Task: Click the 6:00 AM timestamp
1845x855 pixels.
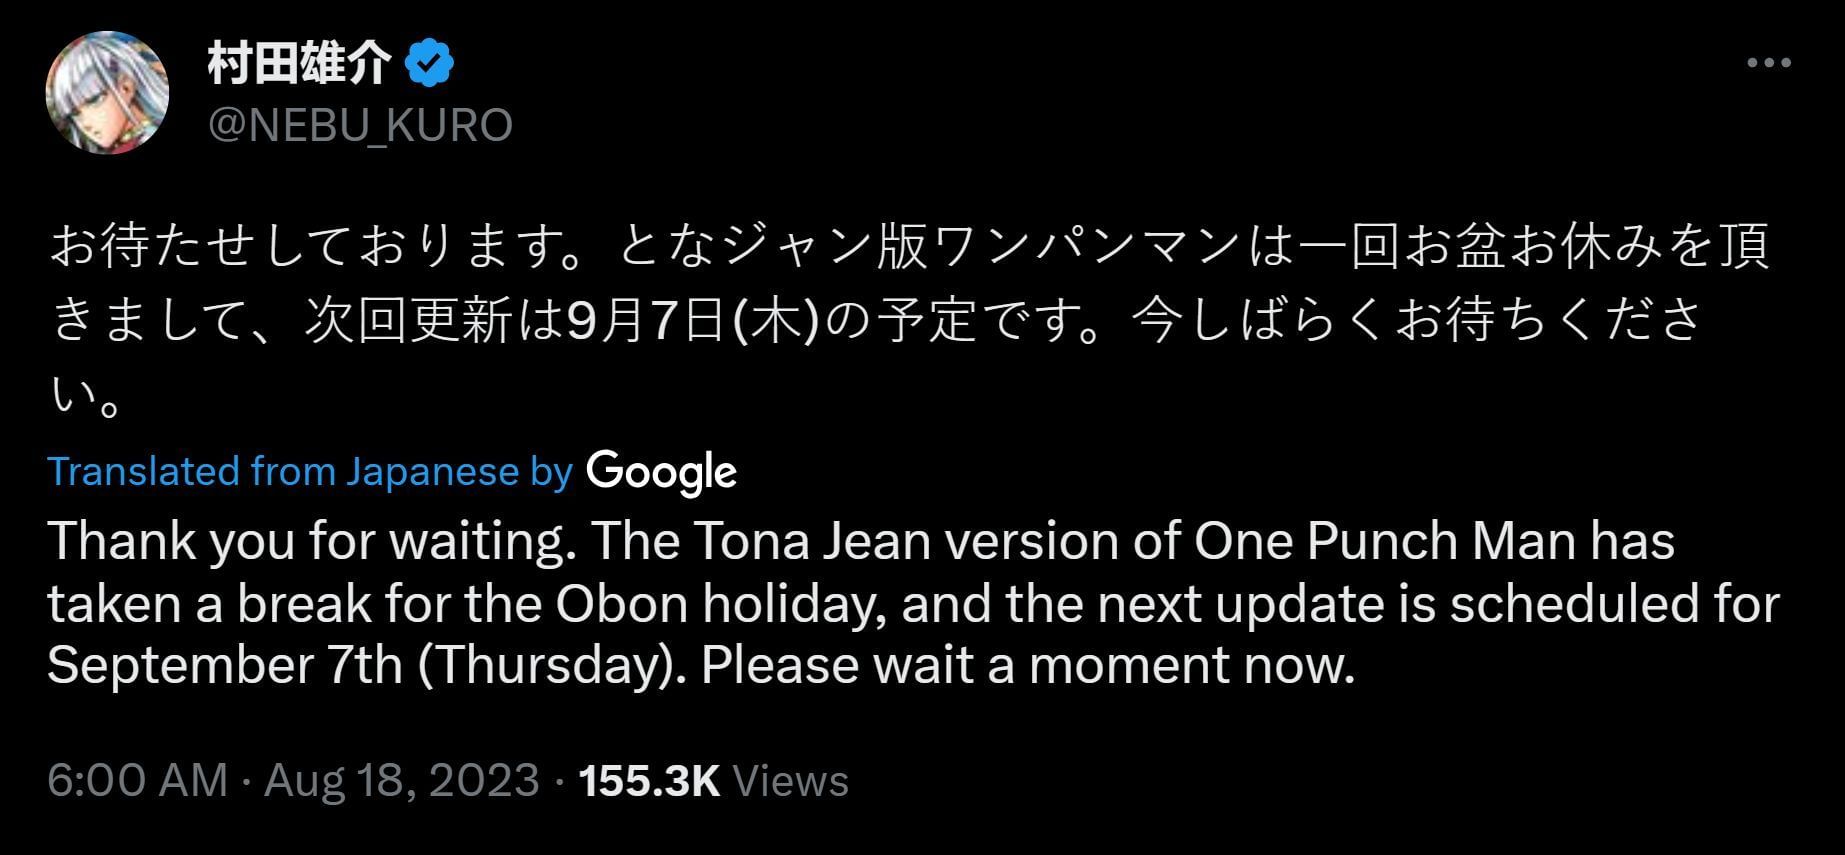Action: point(138,781)
